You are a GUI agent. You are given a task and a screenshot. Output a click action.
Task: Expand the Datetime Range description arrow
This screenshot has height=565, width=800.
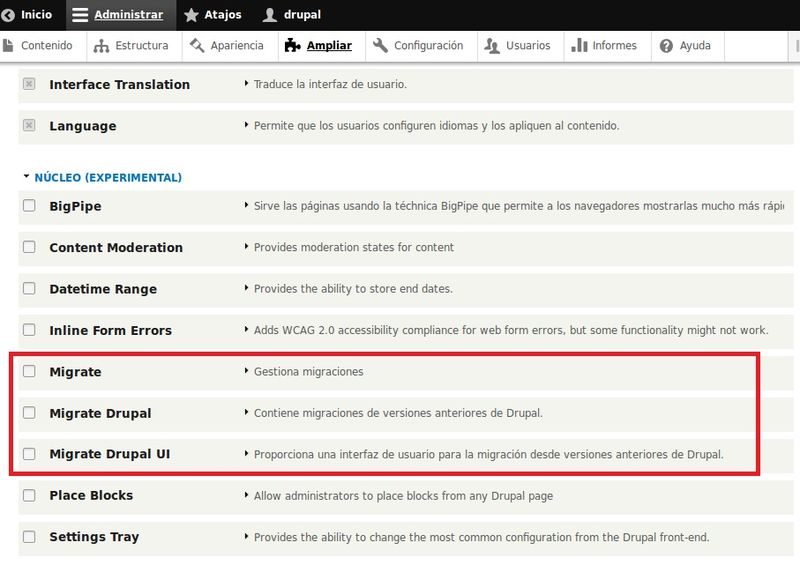click(246, 288)
